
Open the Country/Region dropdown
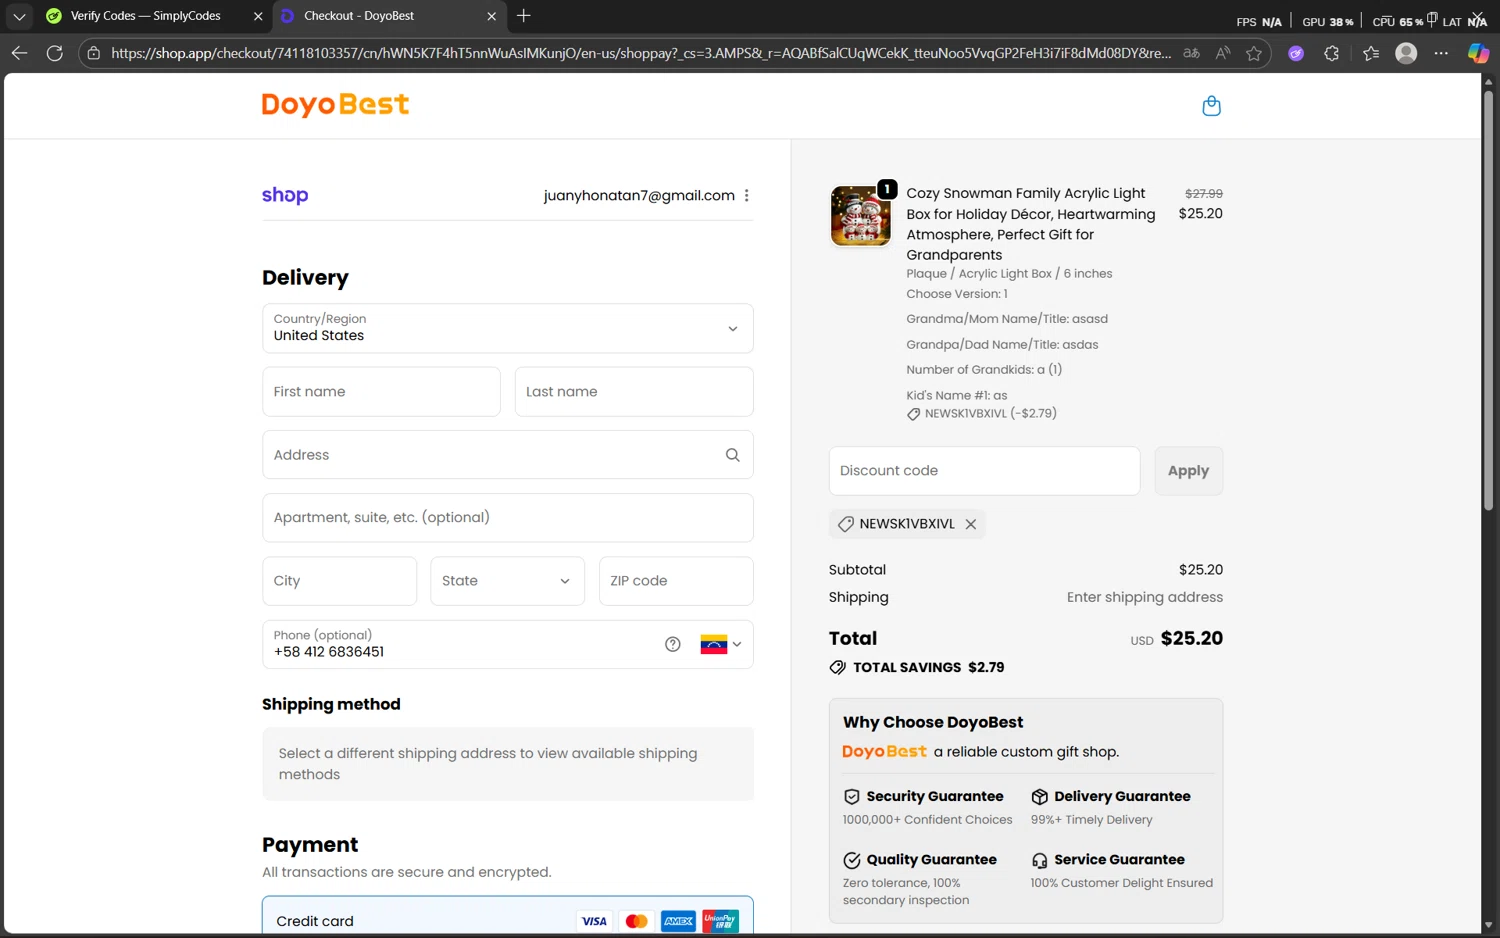click(507, 328)
